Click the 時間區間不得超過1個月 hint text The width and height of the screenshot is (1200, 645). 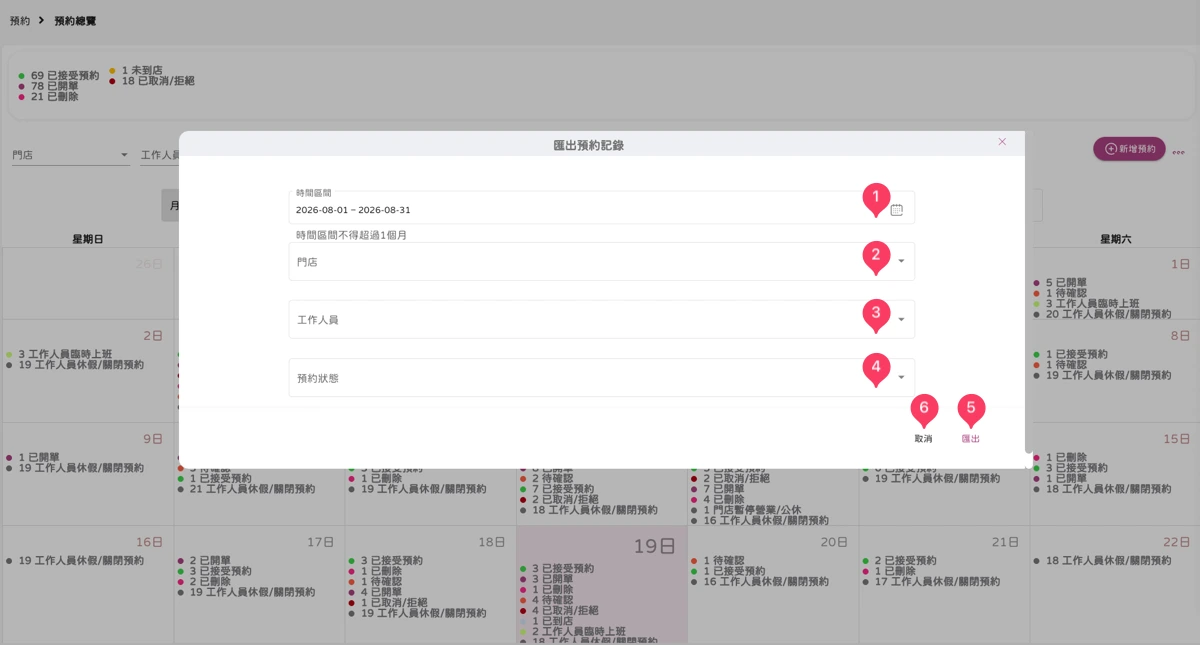click(x=352, y=236)
